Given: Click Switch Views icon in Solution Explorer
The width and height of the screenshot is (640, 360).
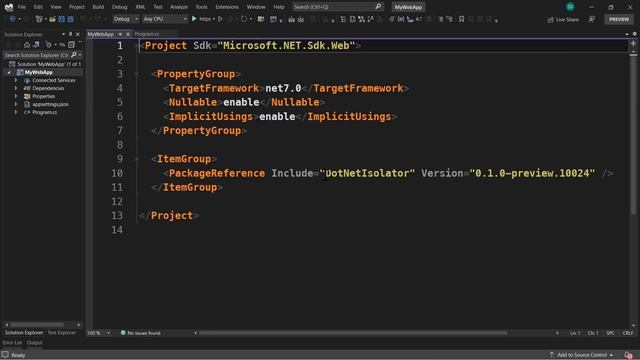Looking at the screenshot, I should pyautogui.click(x=36, y=44).
